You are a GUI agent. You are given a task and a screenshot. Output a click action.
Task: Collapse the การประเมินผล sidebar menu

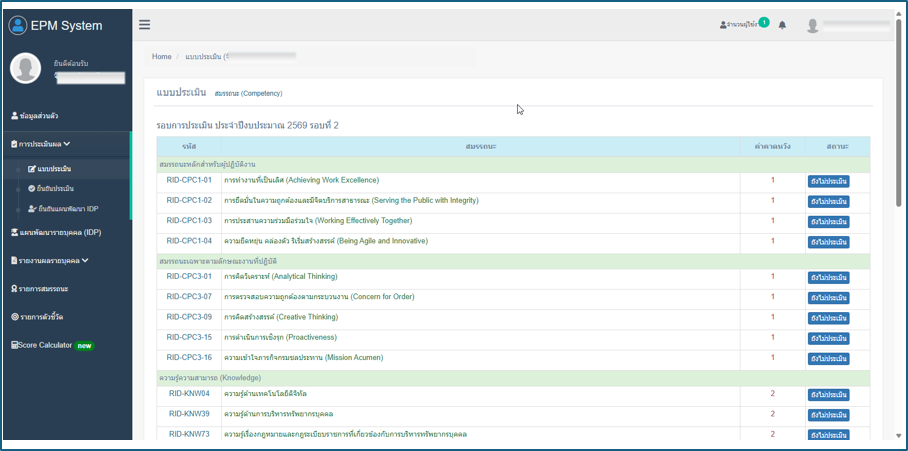tap(41, 144)
